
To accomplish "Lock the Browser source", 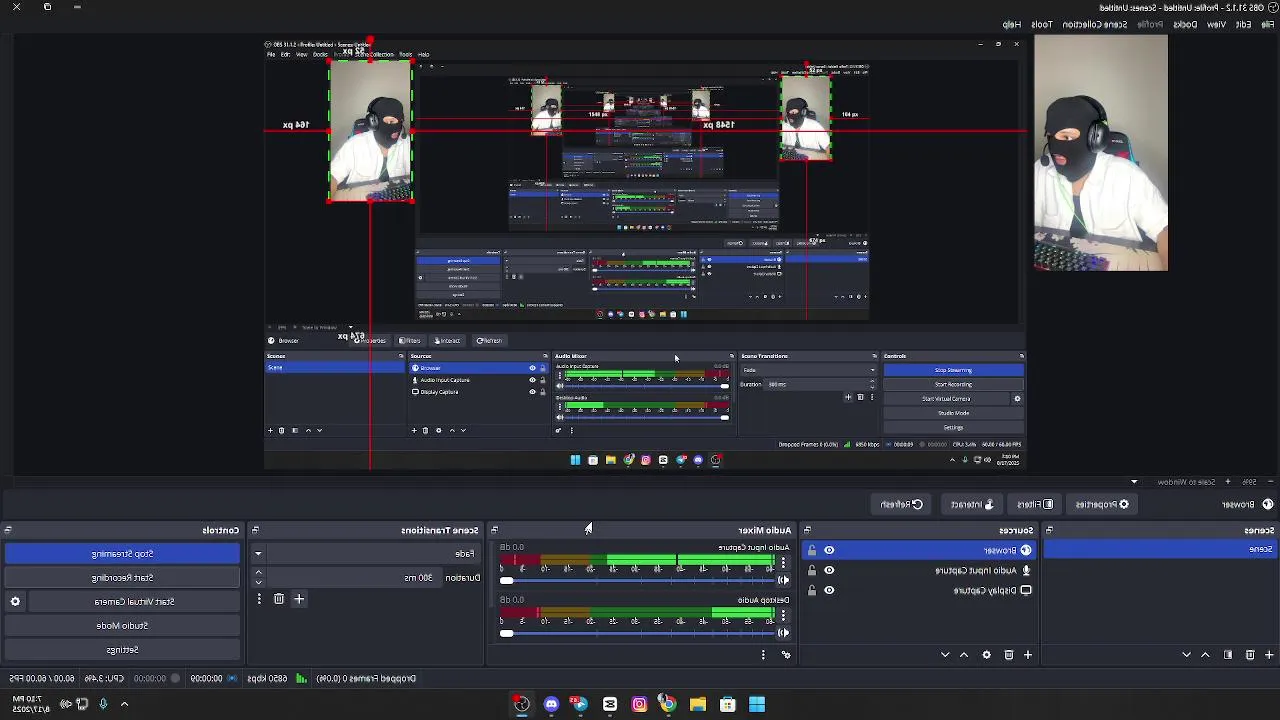I will pyautogui.click(x=812, y=551).
